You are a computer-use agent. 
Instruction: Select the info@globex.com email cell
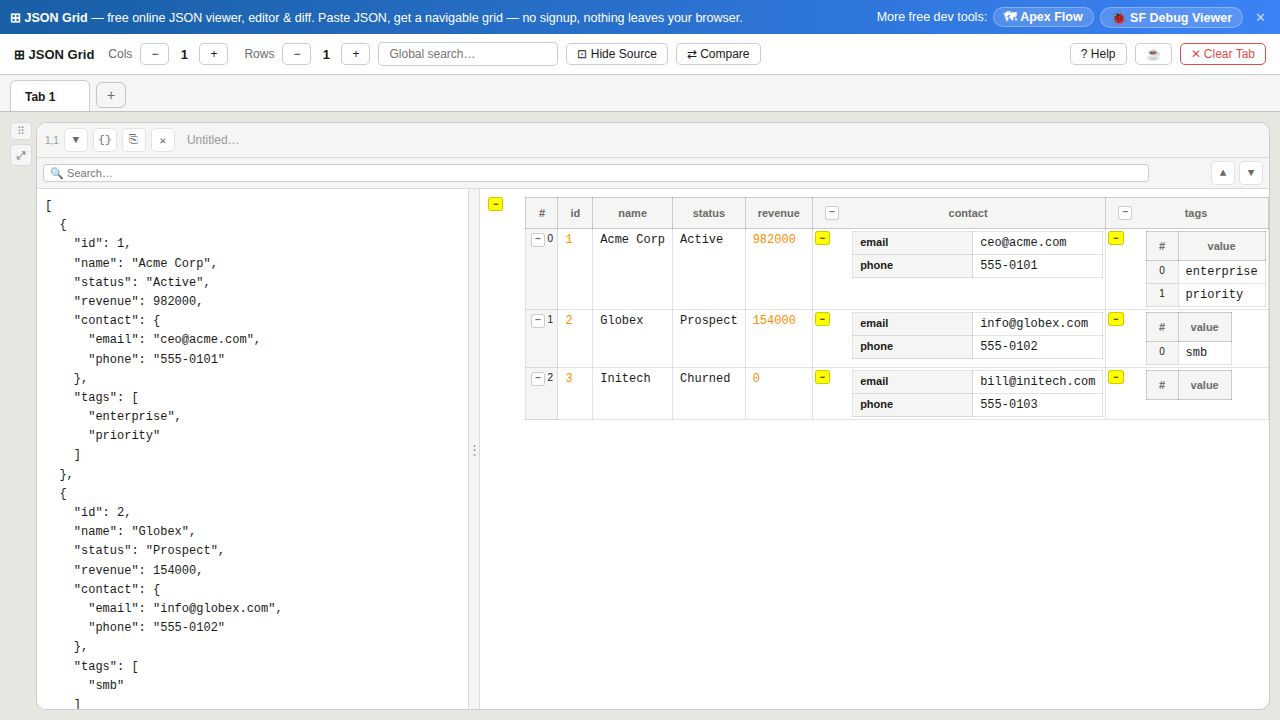point(1037,323)
